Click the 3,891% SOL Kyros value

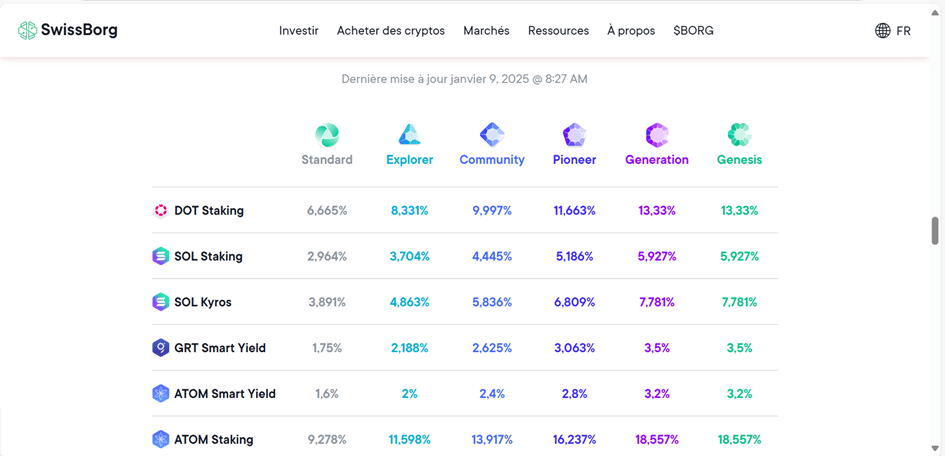coord(327,302)
